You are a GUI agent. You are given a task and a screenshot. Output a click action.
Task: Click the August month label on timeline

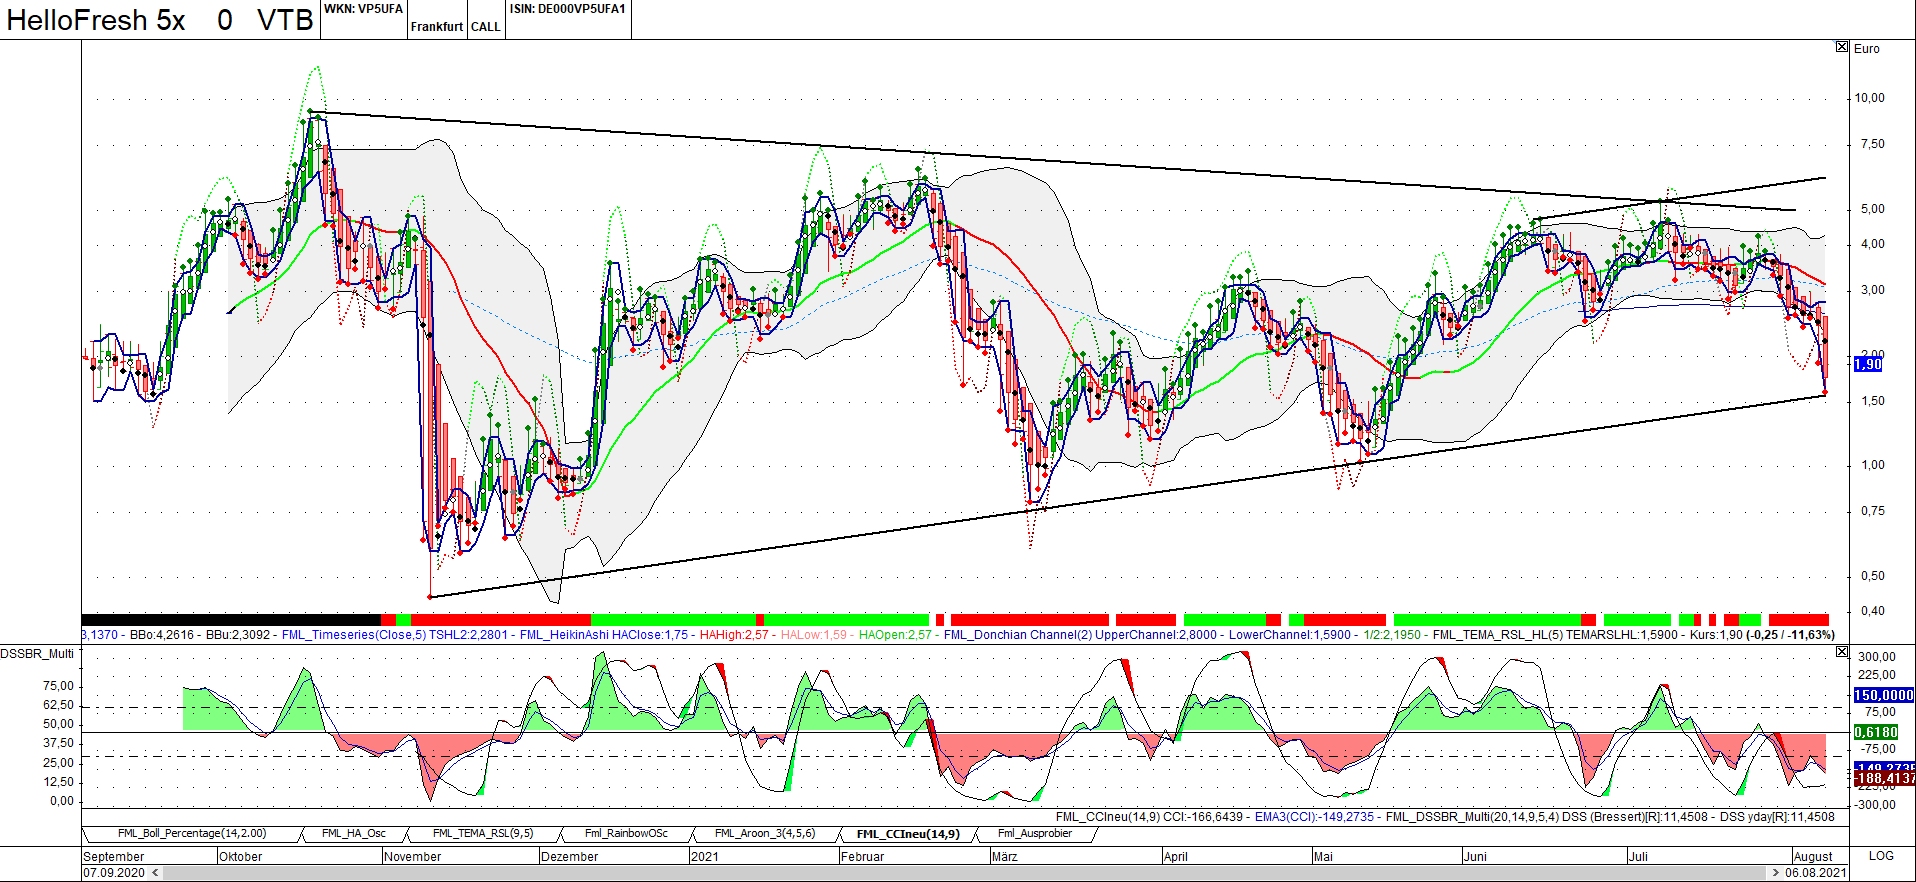tap(1813, 857)
